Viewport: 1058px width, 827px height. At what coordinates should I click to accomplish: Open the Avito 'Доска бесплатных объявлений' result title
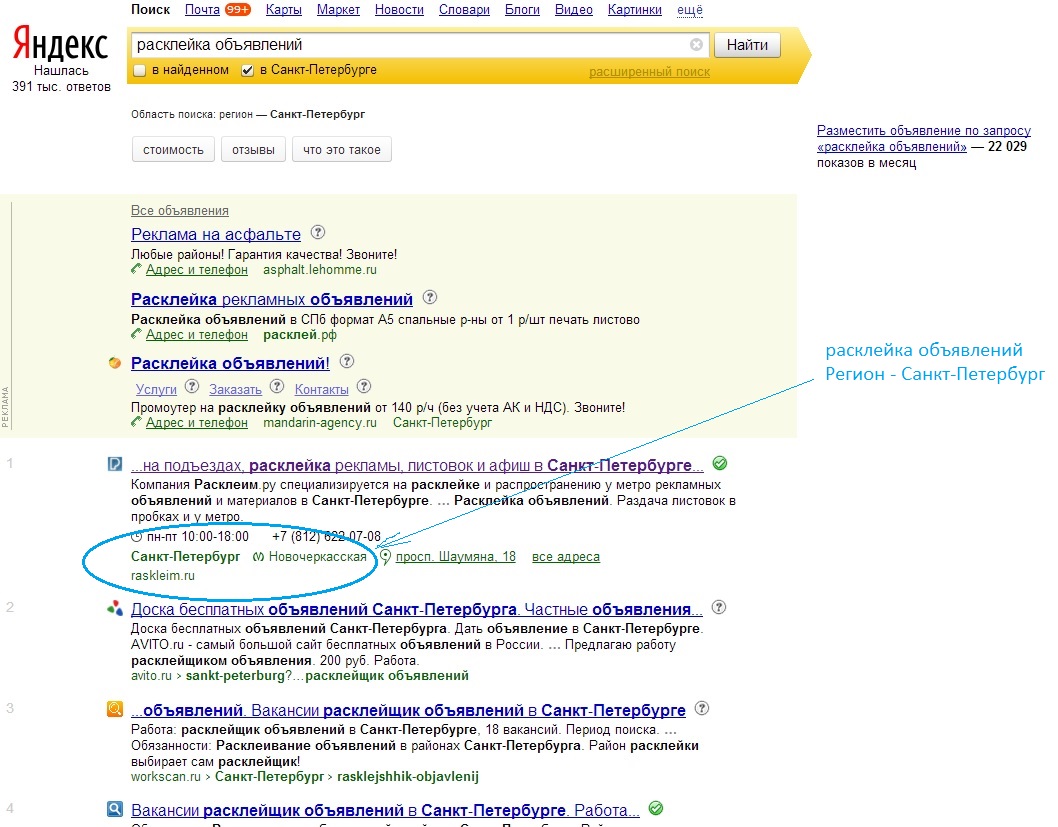tap(416, 609)
